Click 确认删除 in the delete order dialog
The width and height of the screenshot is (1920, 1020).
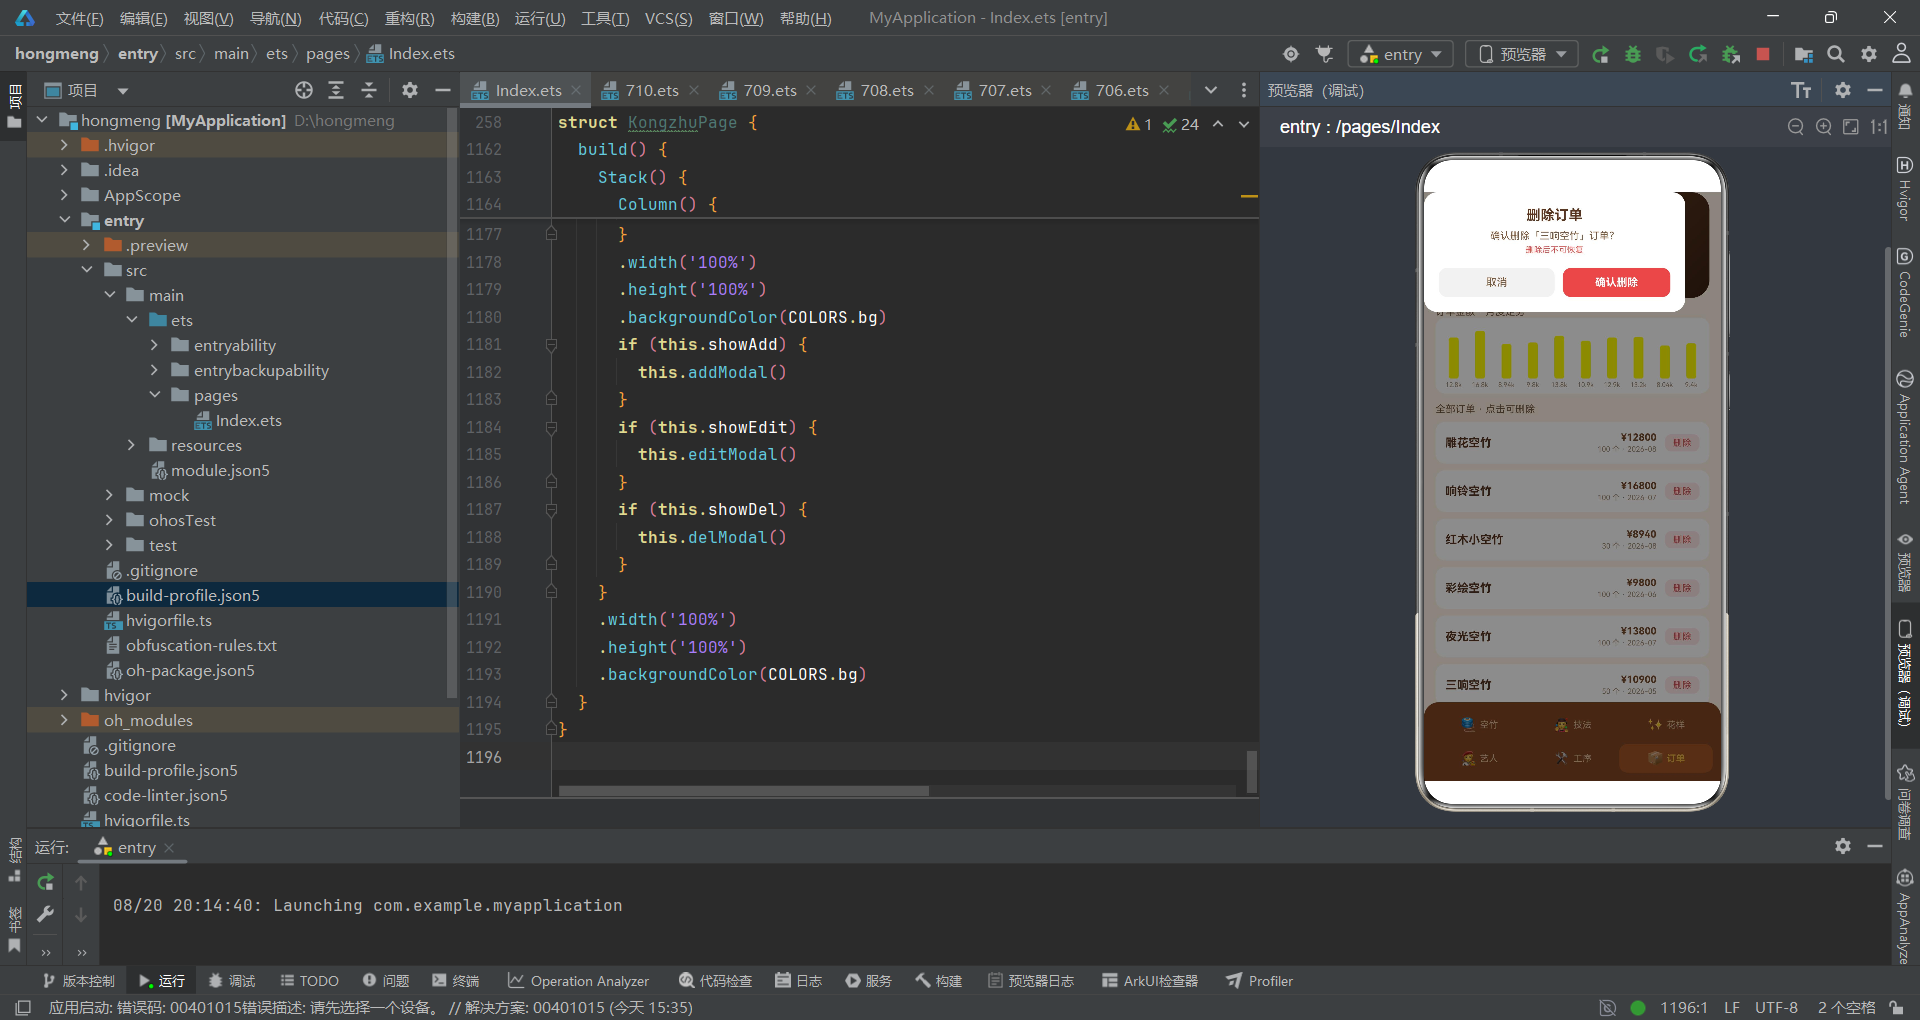(x=1616, y=282)
